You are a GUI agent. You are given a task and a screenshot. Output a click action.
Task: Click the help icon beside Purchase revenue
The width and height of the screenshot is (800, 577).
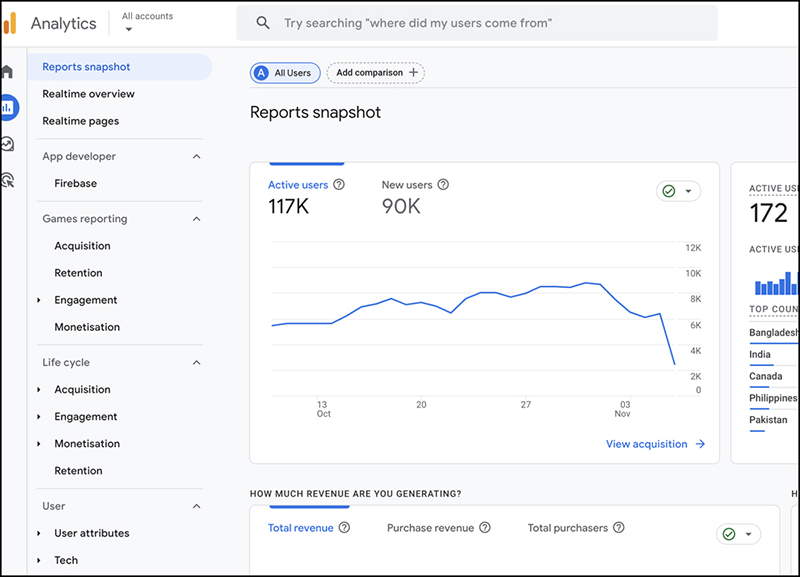485,528
